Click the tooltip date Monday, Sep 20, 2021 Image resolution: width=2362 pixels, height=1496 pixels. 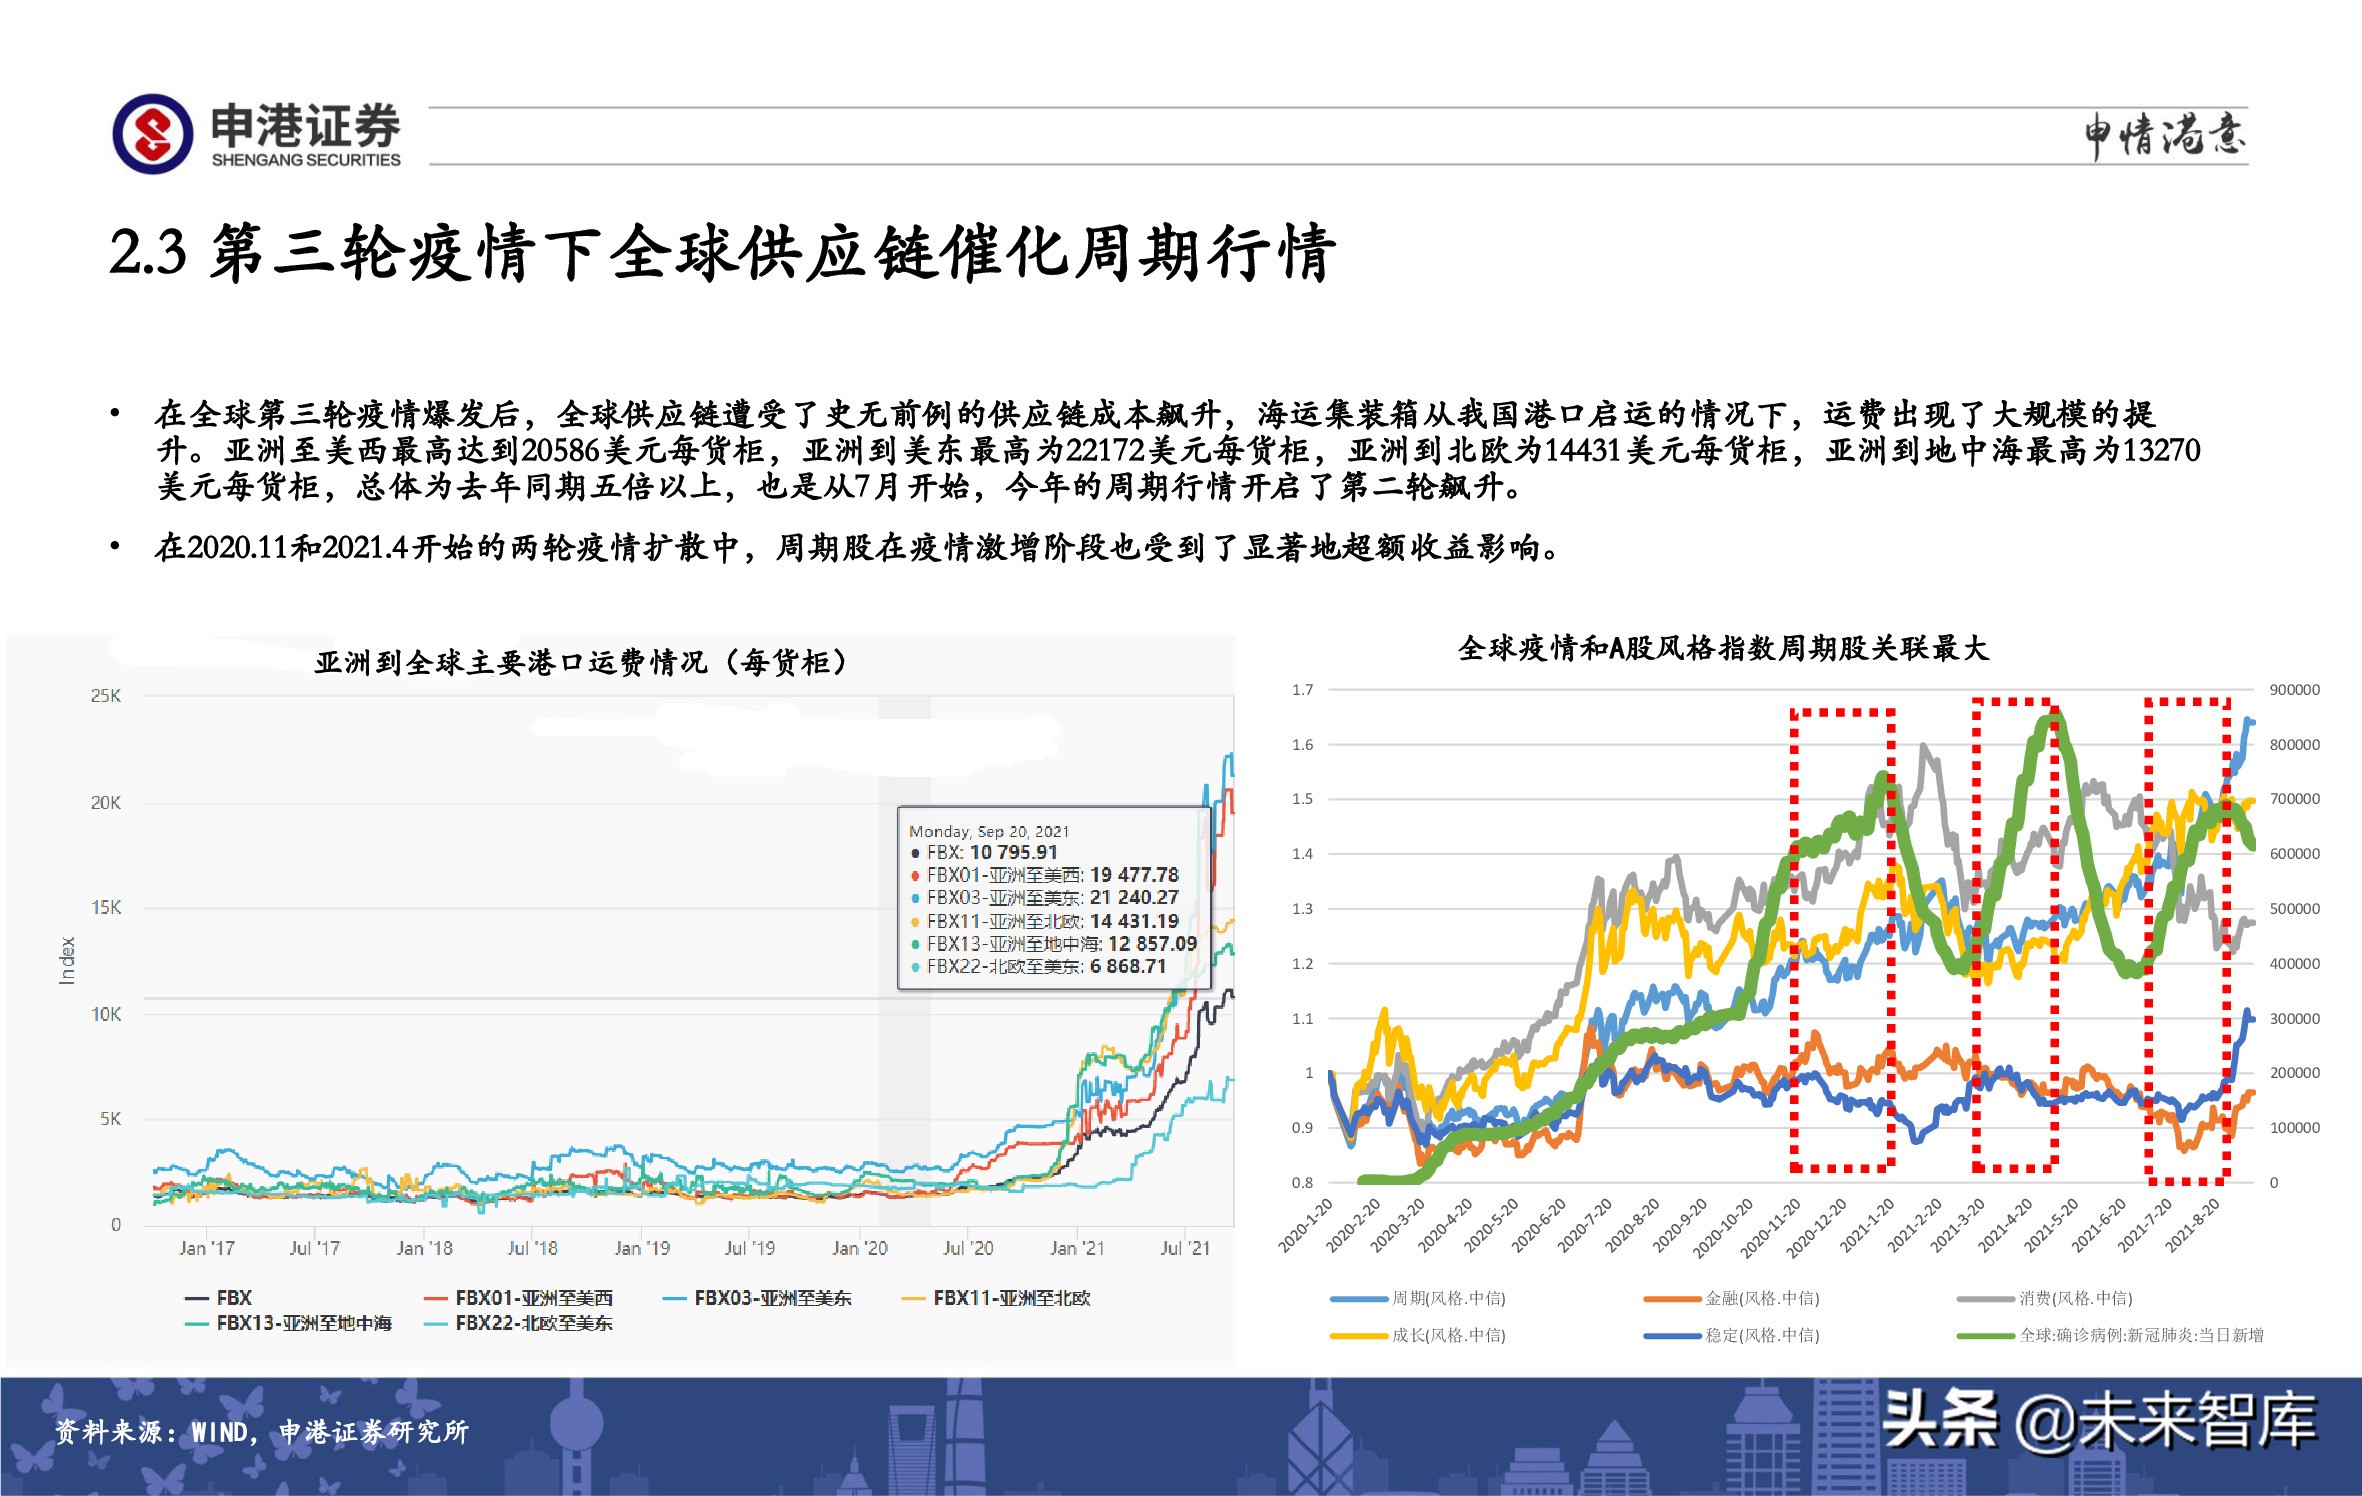click(x=989, y=832)
